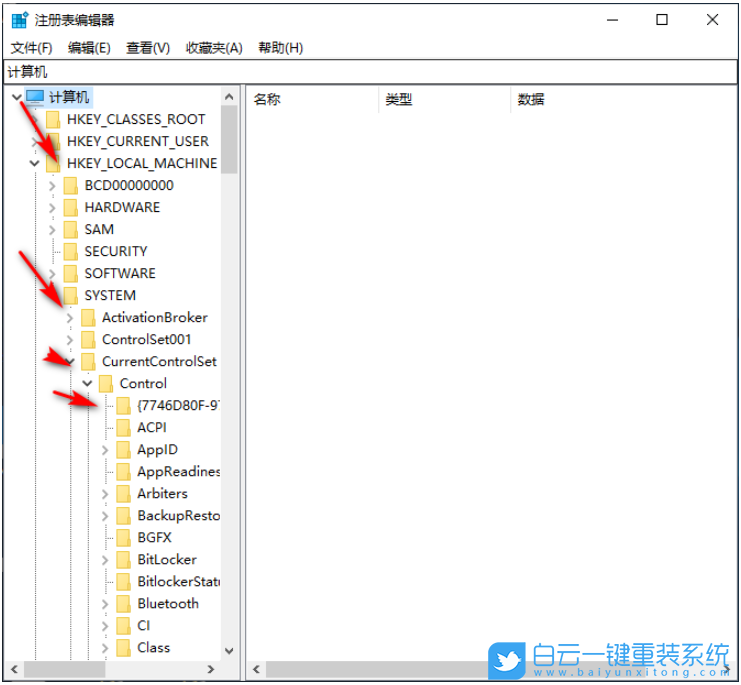Viewport: 741px width, 685px height.
Task: Open the 查看(V) menu
Action: tap(147, 48)
